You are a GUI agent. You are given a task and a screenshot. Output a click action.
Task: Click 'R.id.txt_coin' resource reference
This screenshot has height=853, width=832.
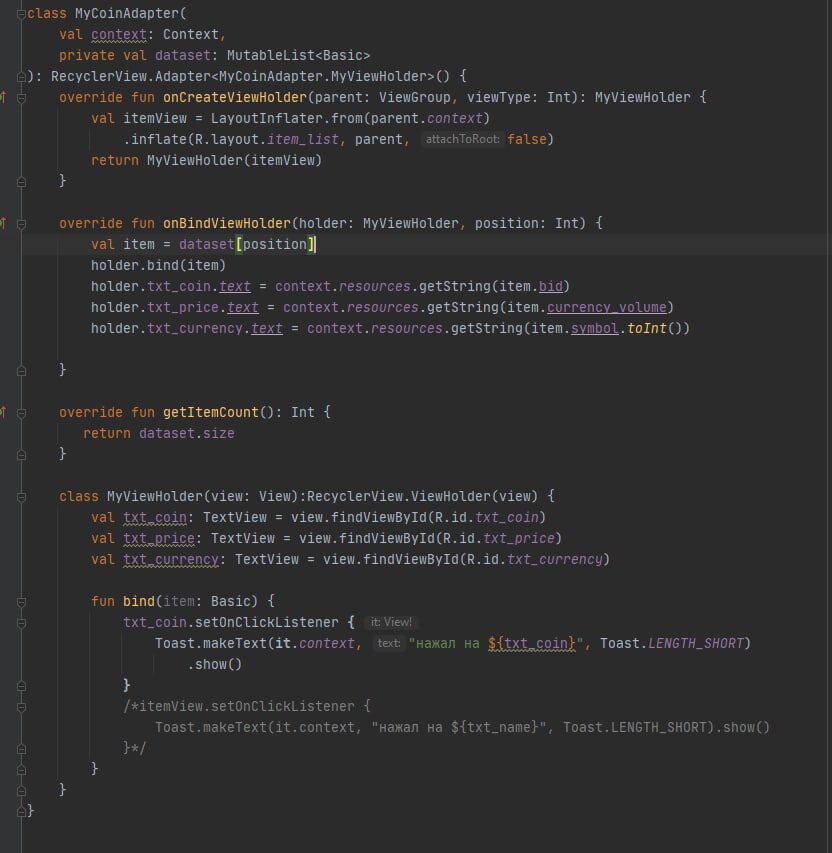487,518
